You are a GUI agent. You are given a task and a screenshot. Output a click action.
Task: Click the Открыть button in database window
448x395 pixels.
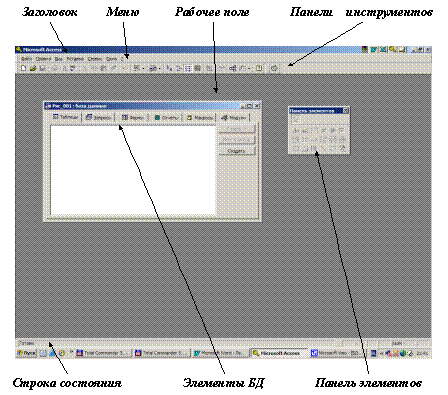tap(237, 129)
